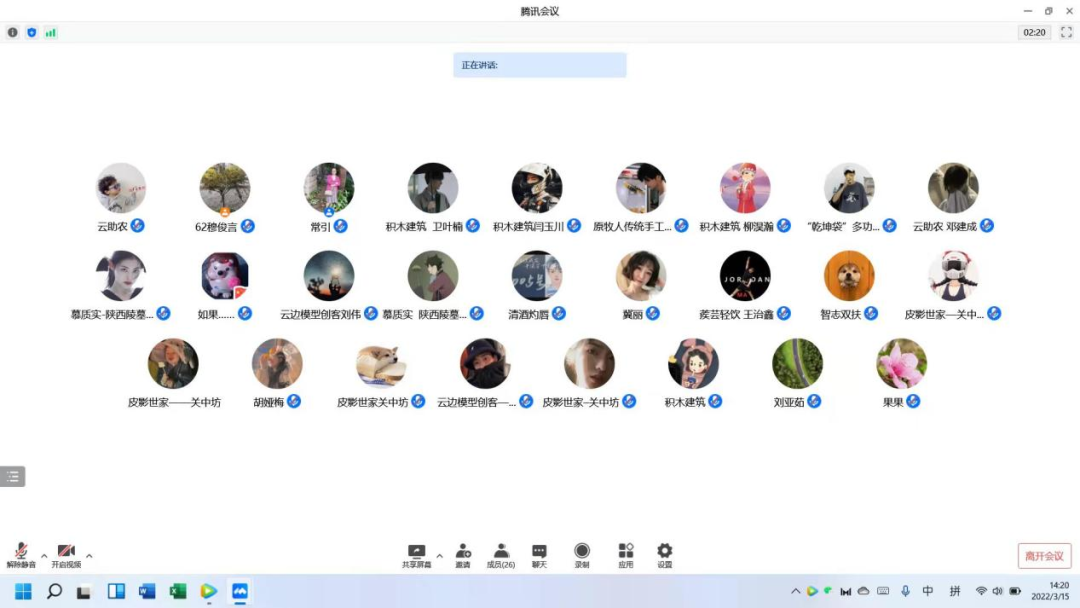
Task: Unmute microphone via 解除静音
Action: [x=21, y=555]
